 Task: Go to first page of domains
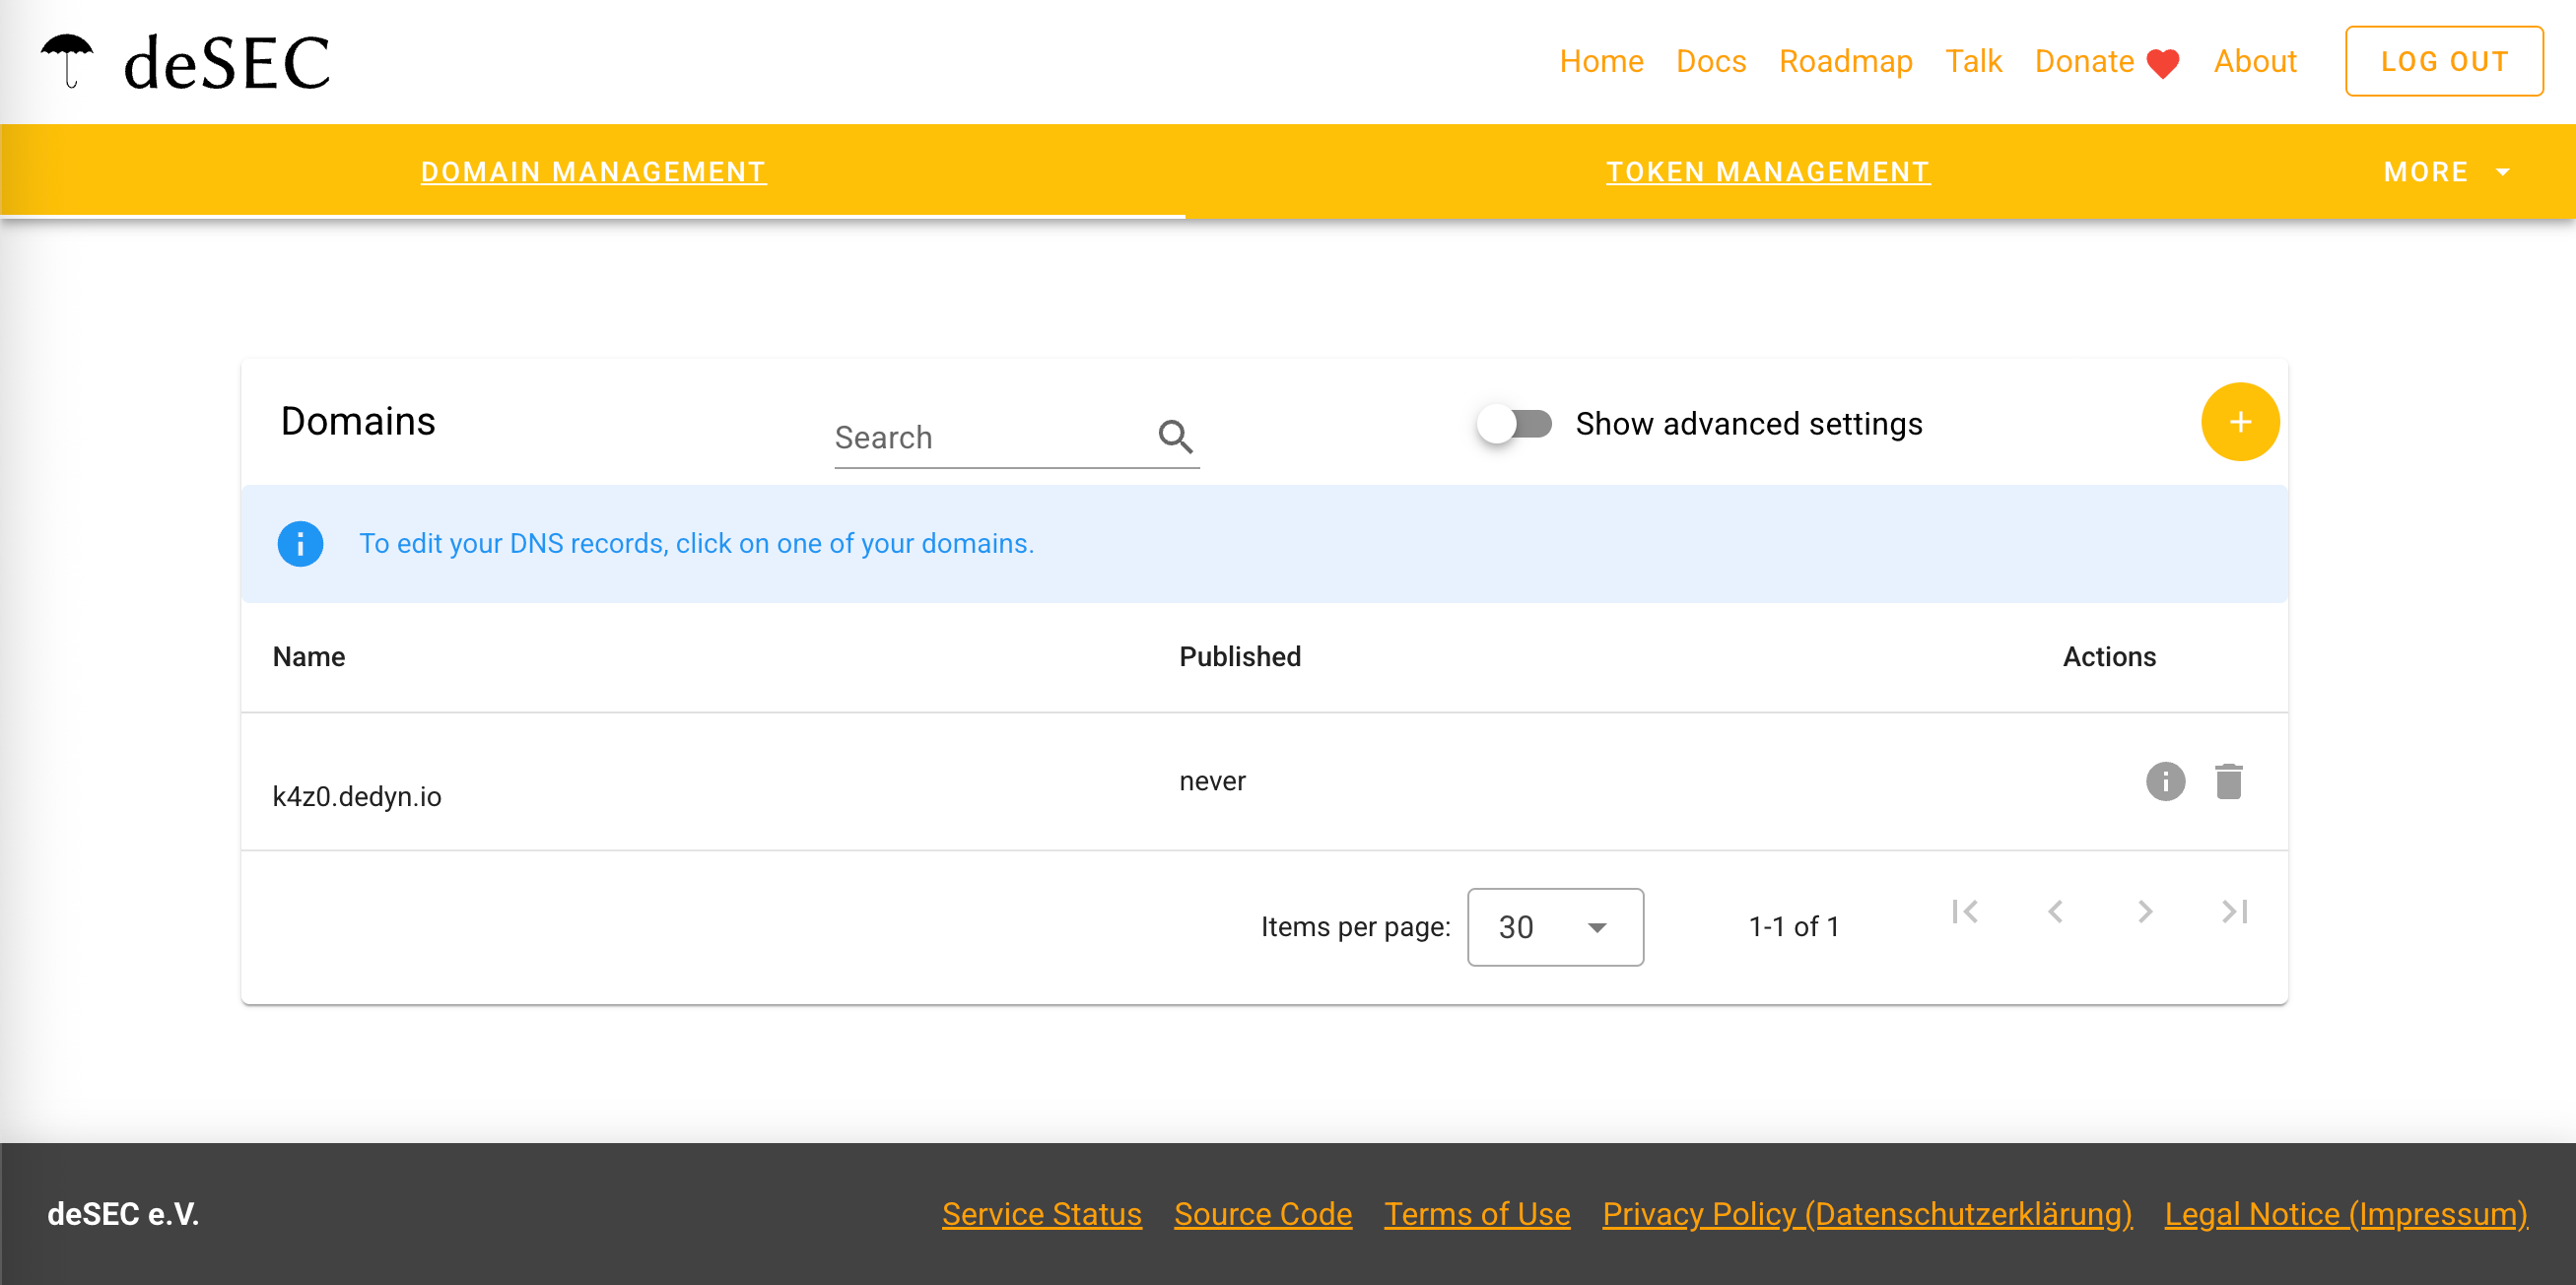coord(1964,912)
